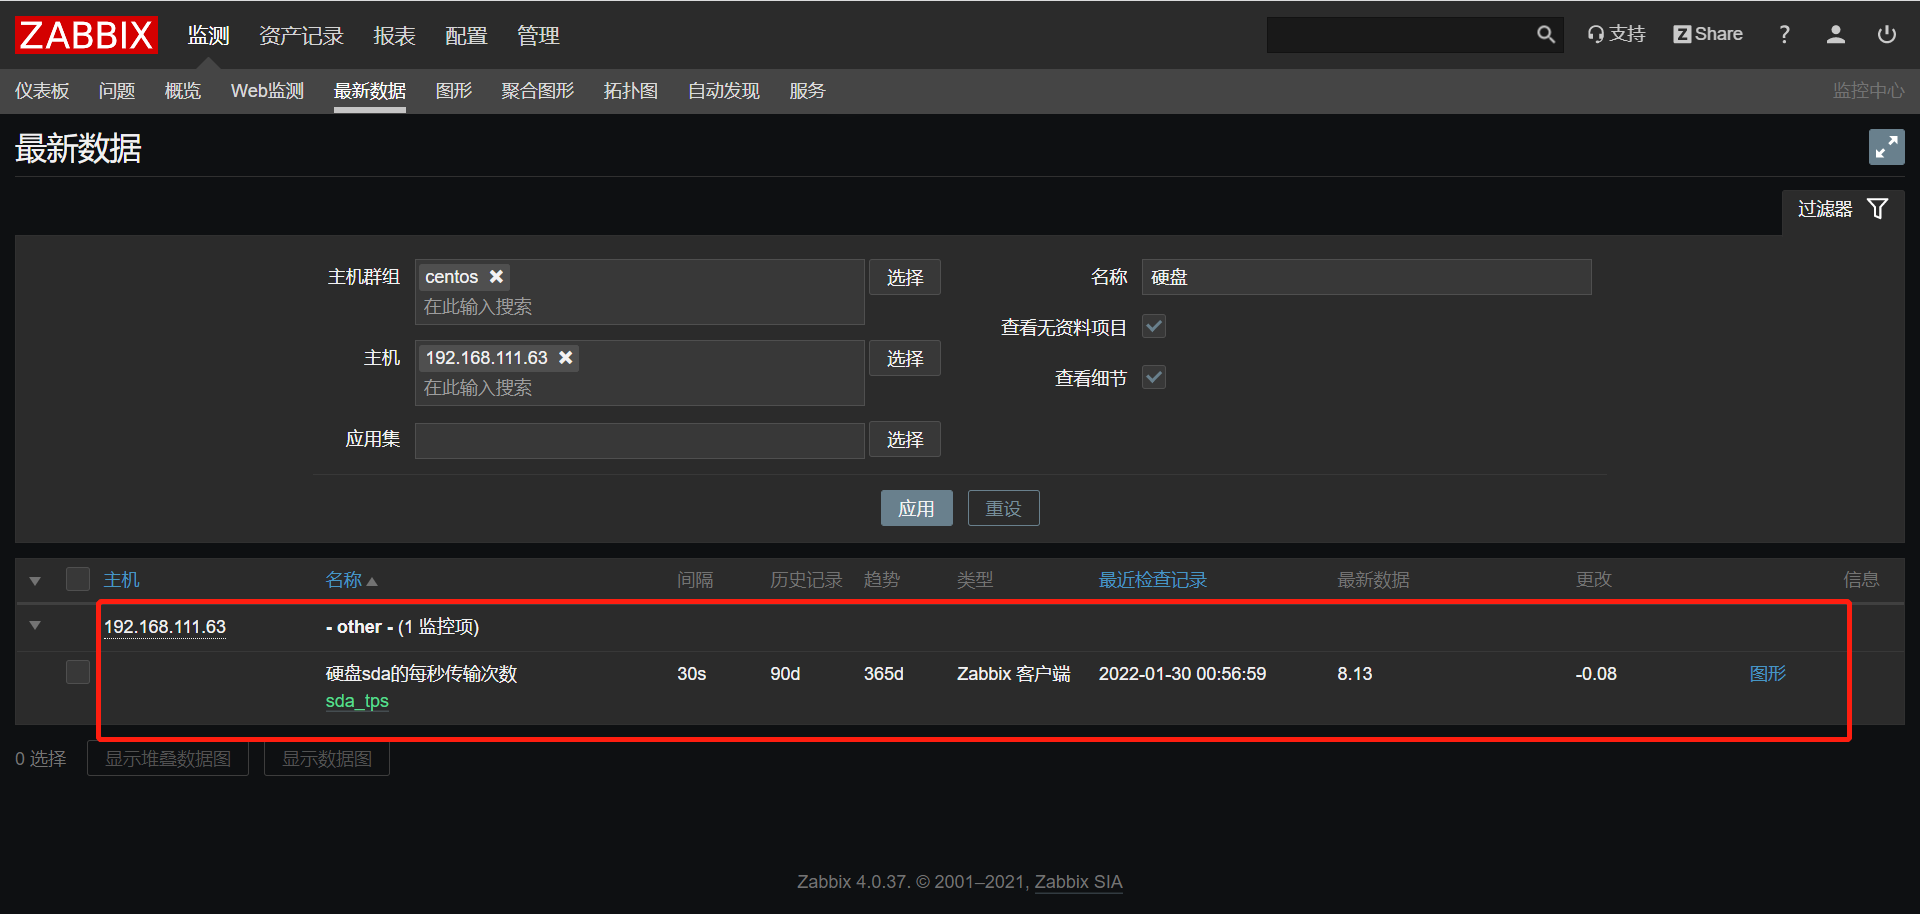Open the 管理 main menu
This screenshot has height=914, width=1920.
click(x=538, y=35)
